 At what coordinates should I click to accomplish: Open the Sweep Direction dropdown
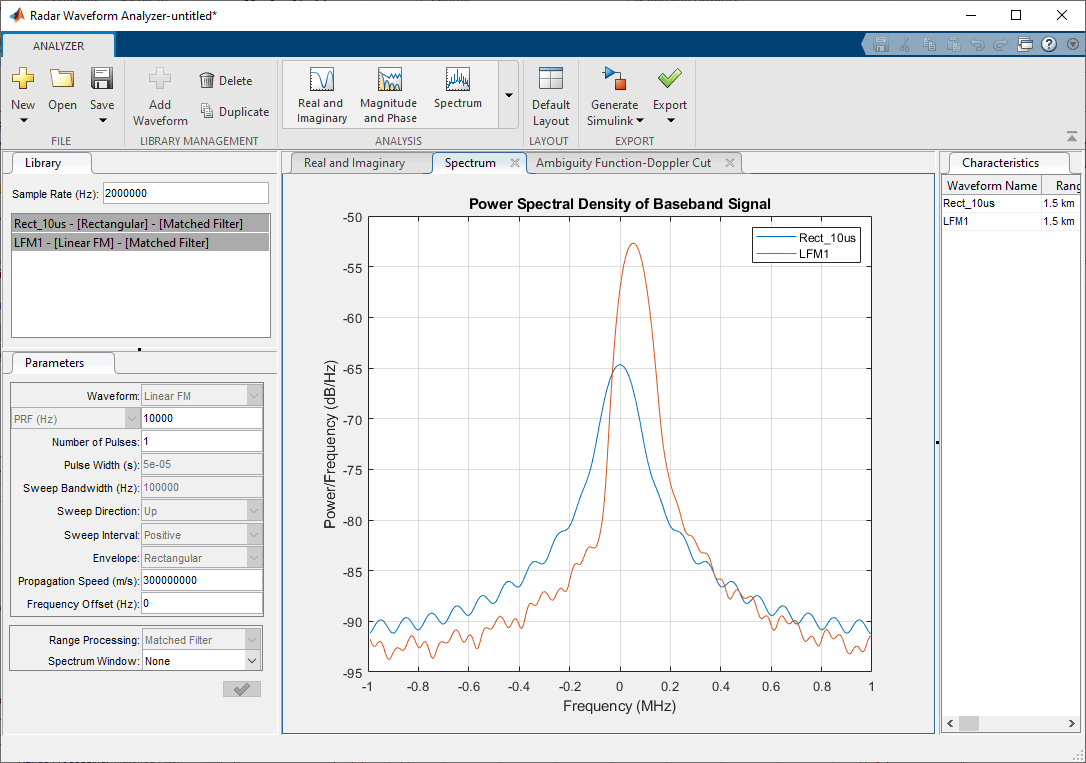[254, 511]
